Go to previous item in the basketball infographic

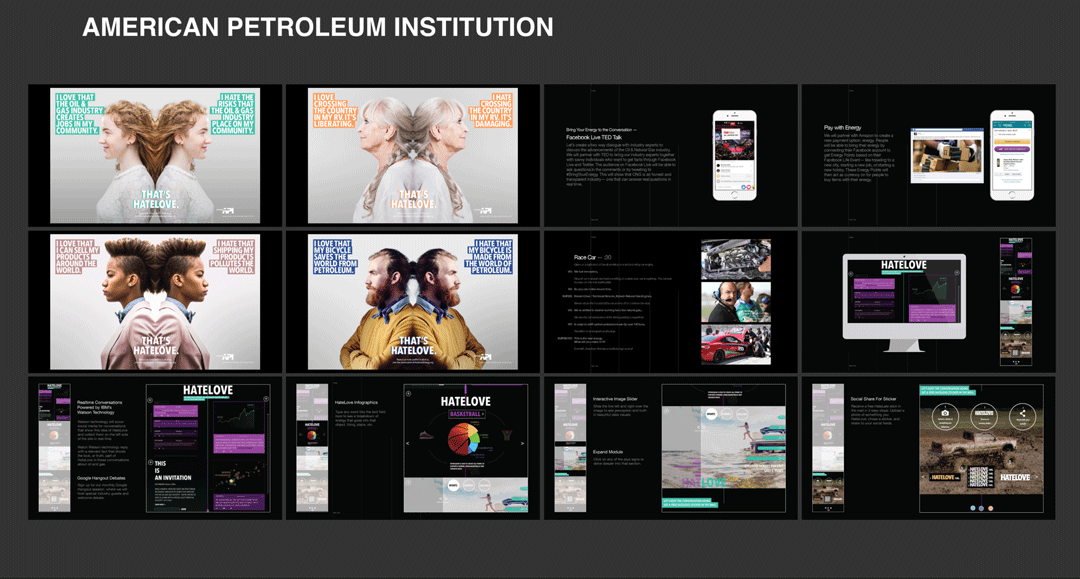point(408,443)
